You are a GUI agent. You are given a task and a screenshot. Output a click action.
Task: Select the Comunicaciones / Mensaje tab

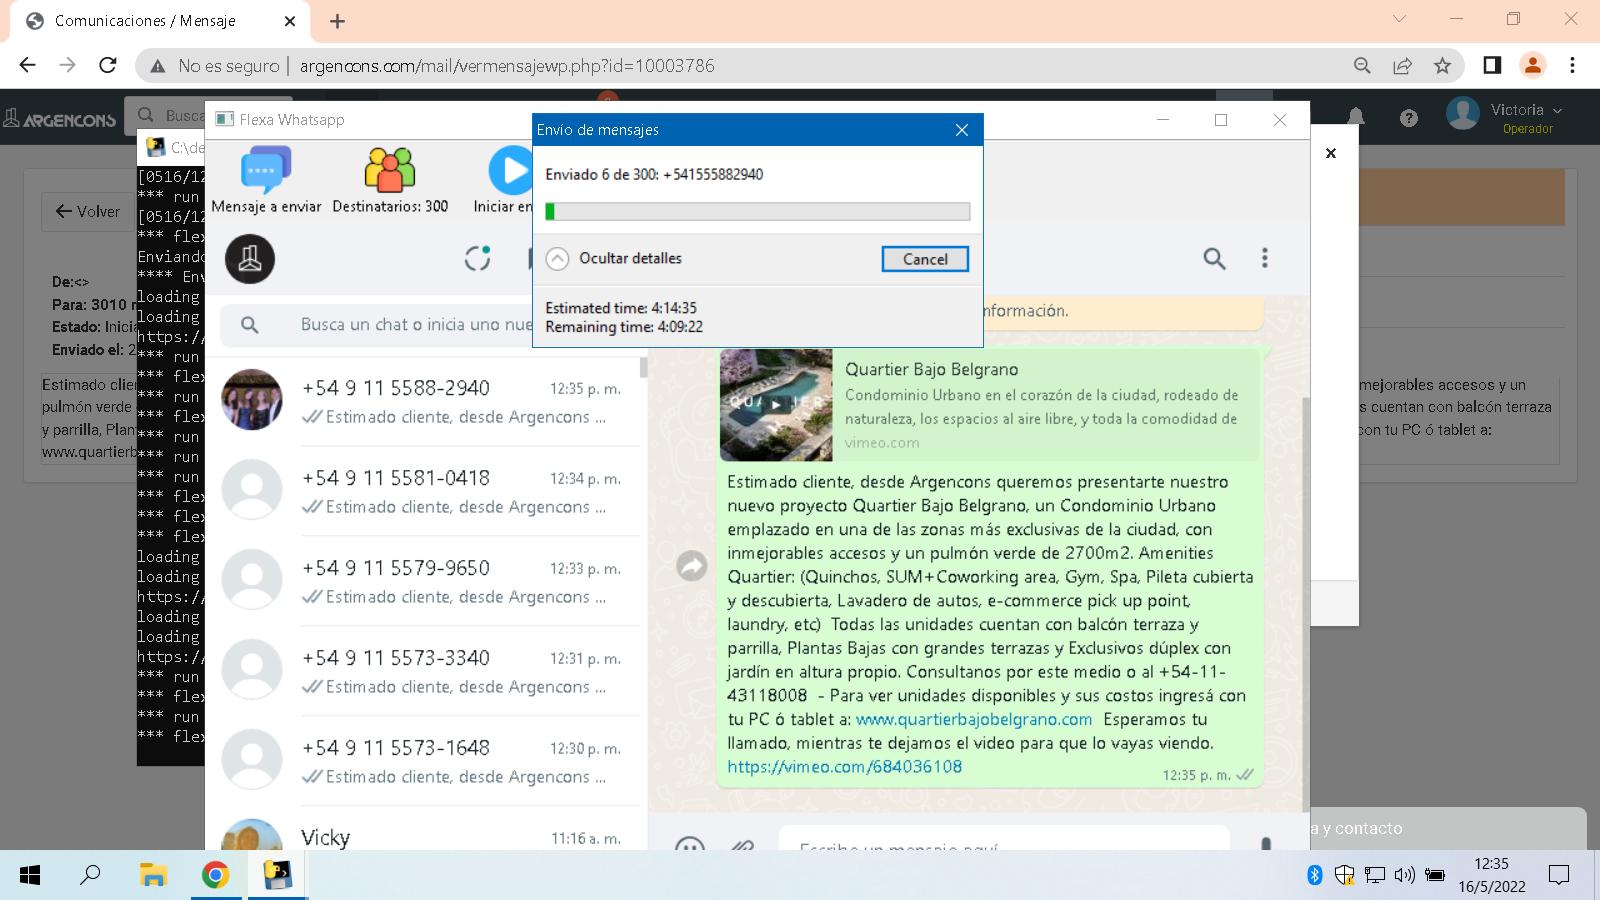click(x=160, y=21)
